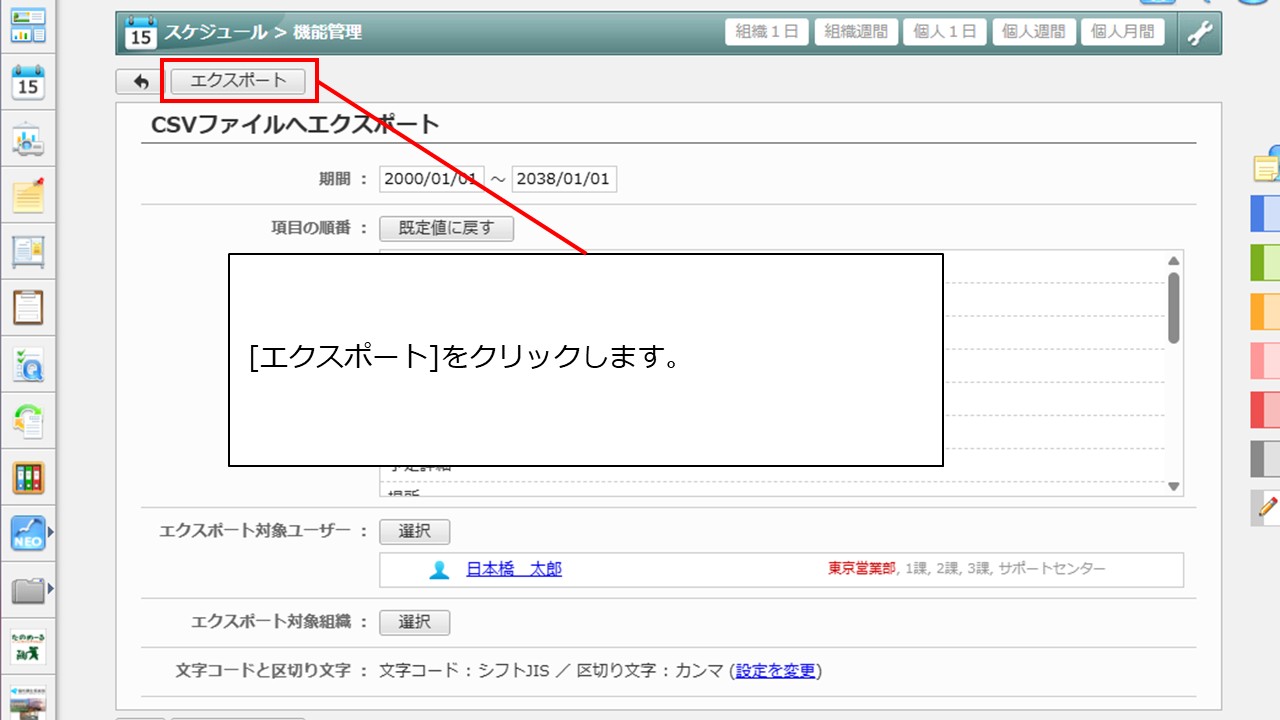Click the pencil edit icon on right
Screen dimensions: 1280x720
pyautogui.click(x=1267, y=507)
